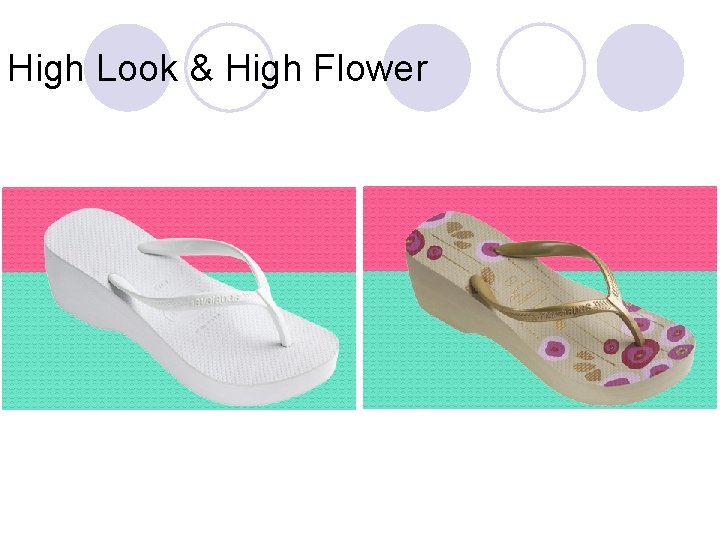Click the ampersand in the slide title
This screenshot has height=540, width=720.
point(202,68)
